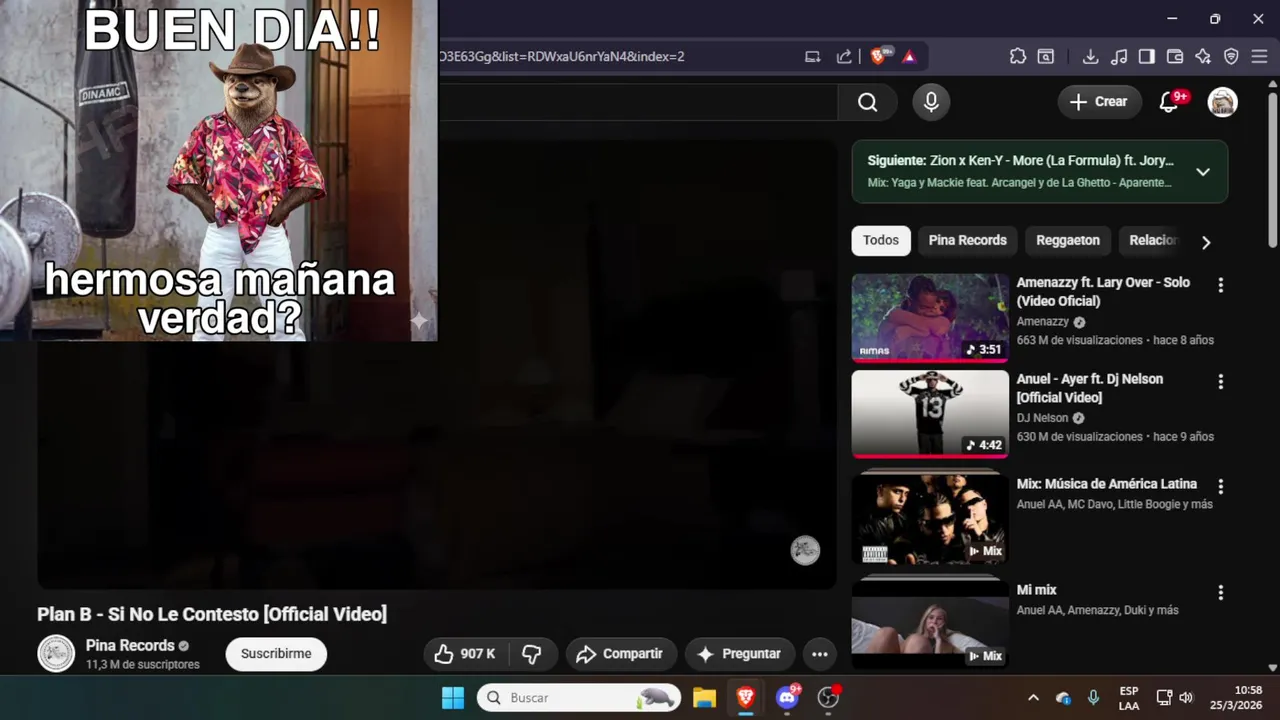1280x720 pixels.
Task: Open ESP LAA keyboard language switcher
Action: point(1129,698)
